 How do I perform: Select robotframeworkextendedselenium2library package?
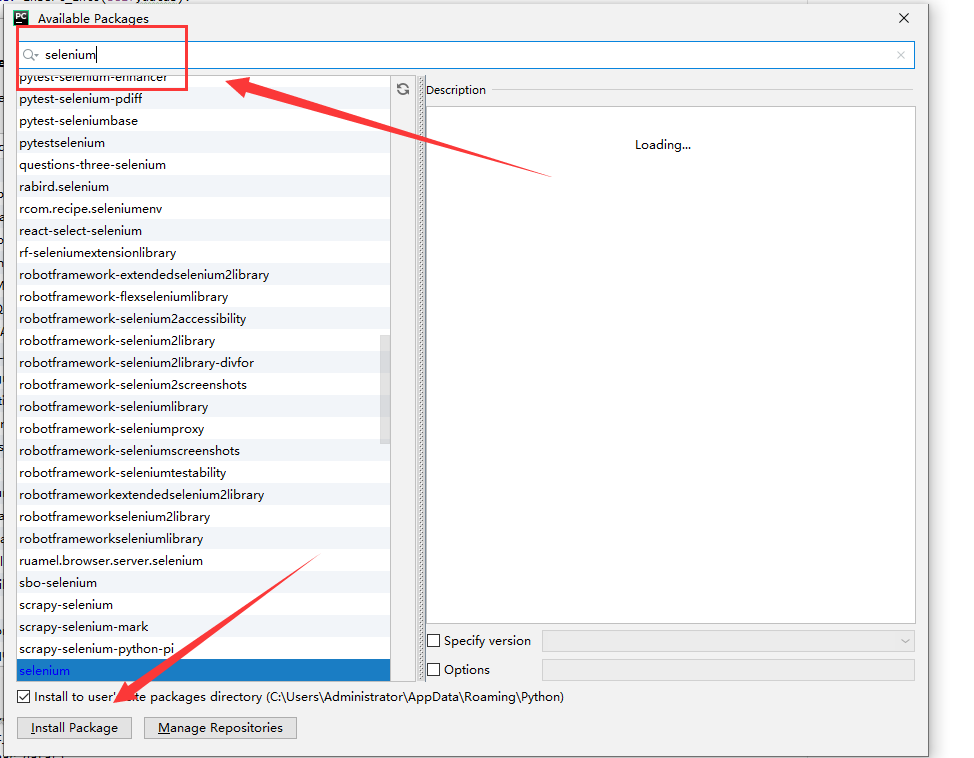(204, 495)
